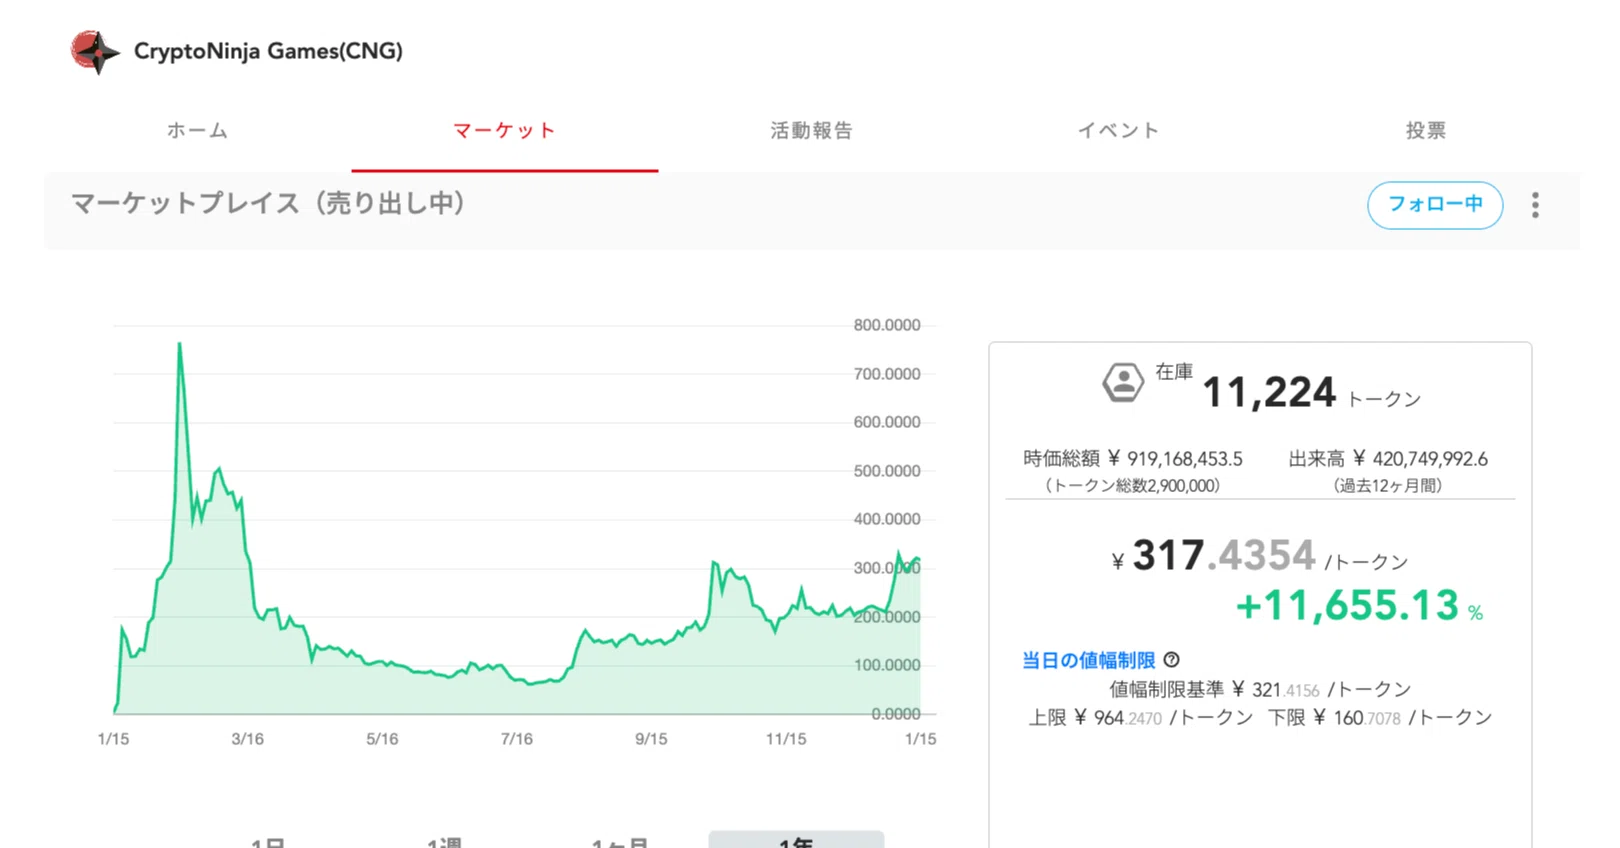The image size is (1620, 848).
Task: Switch to the 活動報告 tab
Action: (811, 131)
